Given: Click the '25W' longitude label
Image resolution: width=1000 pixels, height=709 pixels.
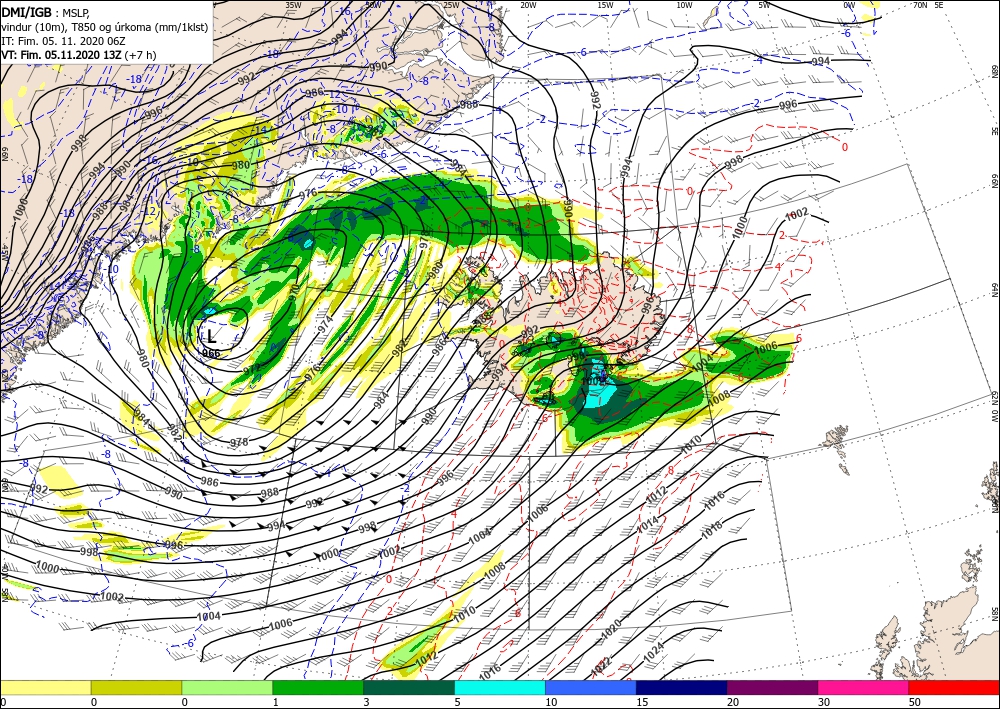Looking at the screenshot, I should pos(451,5).
